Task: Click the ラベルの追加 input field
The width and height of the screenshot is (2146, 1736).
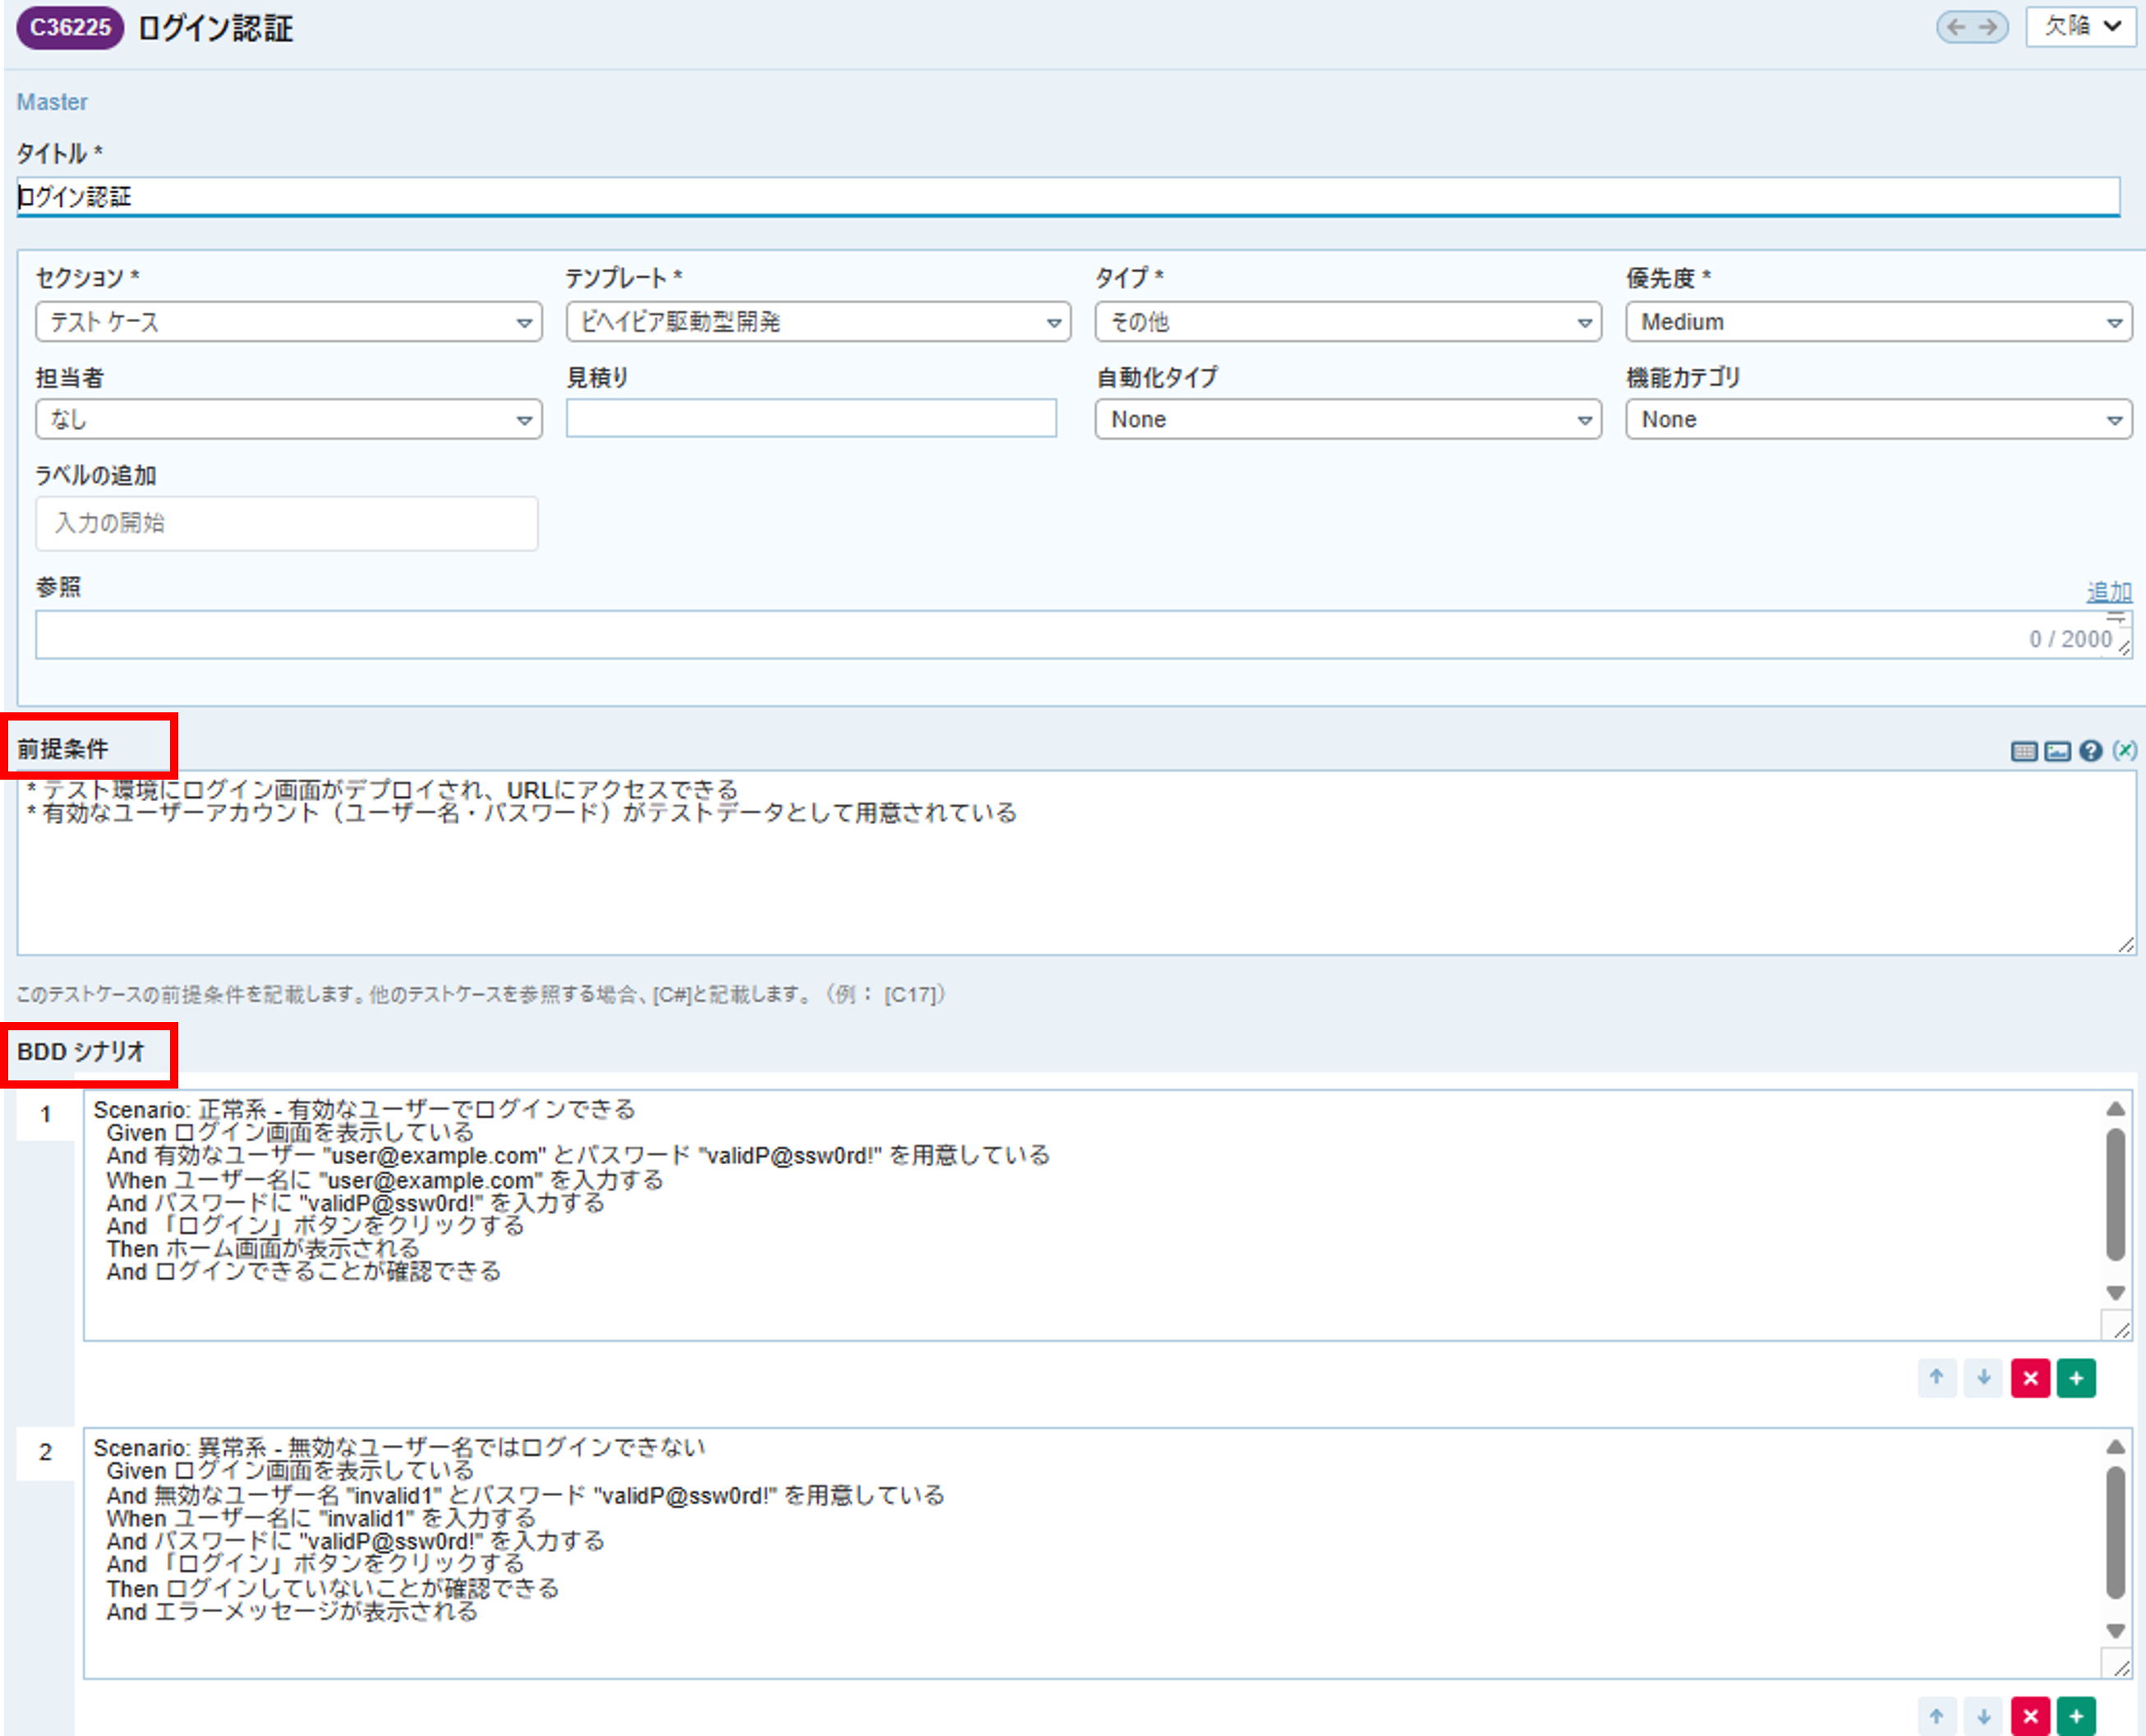Action: 287,523
